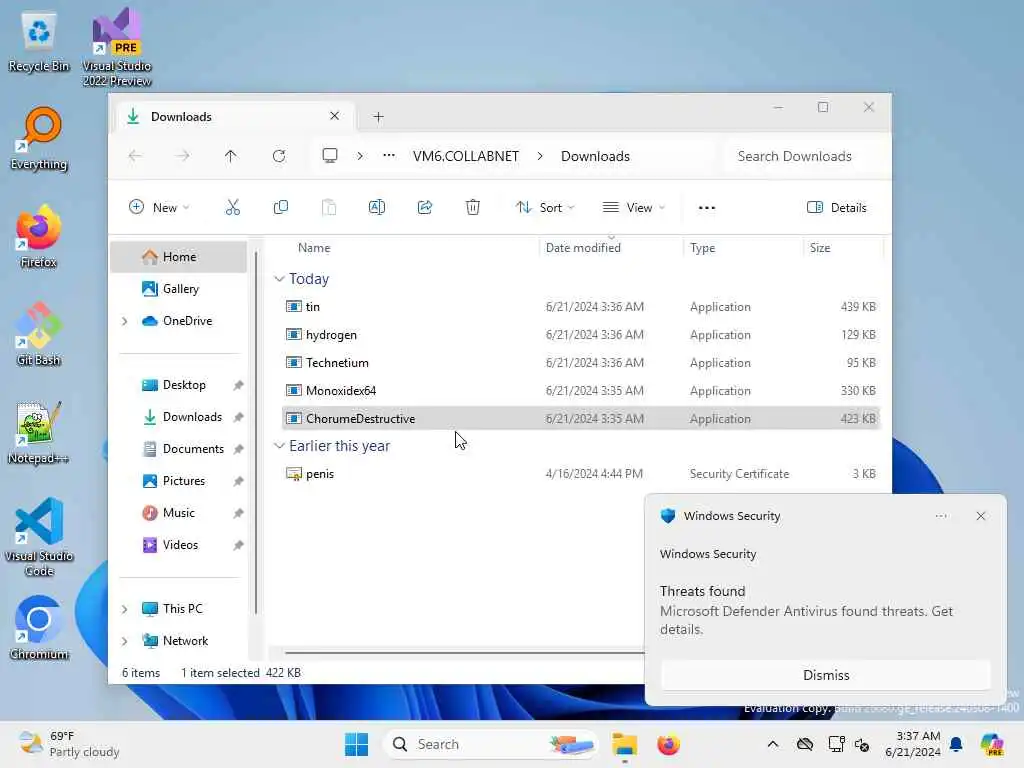
Task: Sort by Size column header
Action: coord(820,248)
